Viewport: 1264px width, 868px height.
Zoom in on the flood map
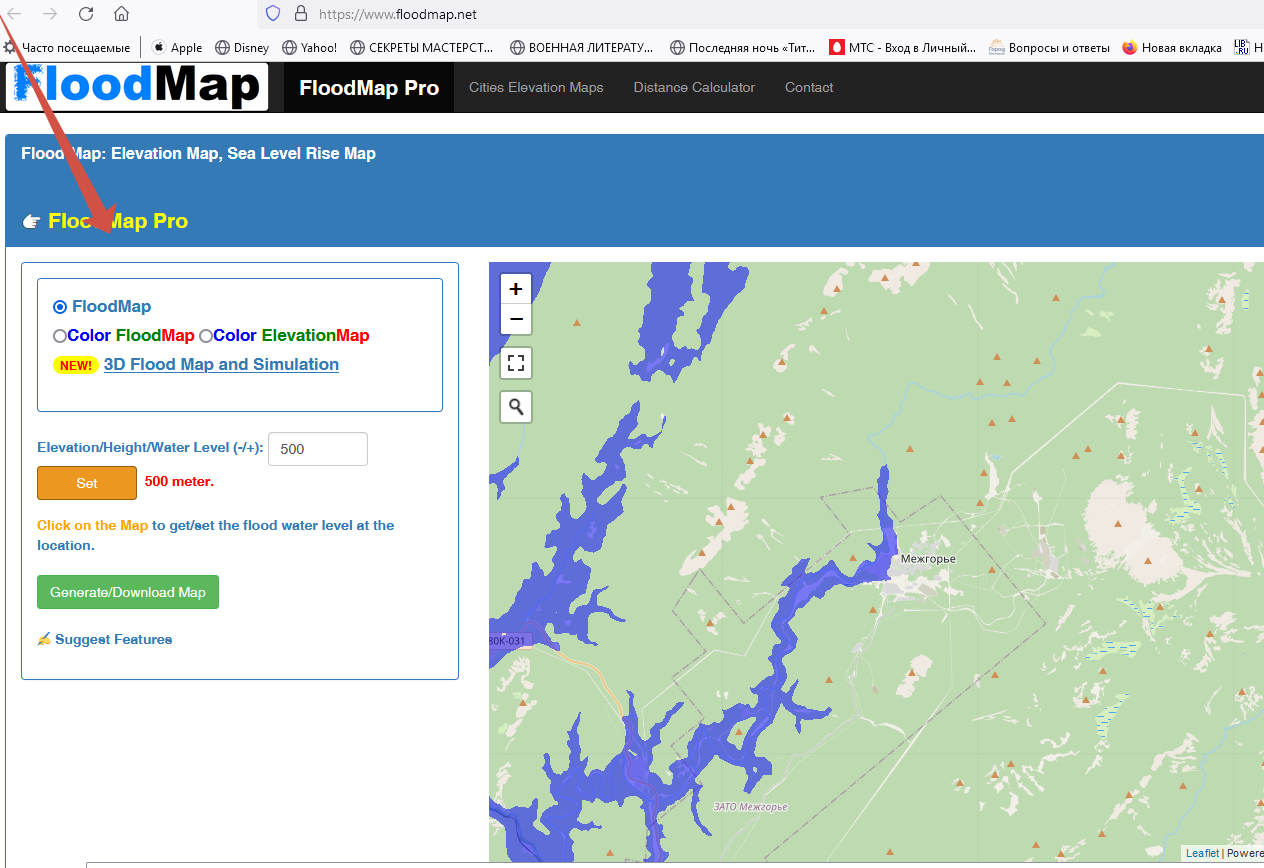point(516,289)
